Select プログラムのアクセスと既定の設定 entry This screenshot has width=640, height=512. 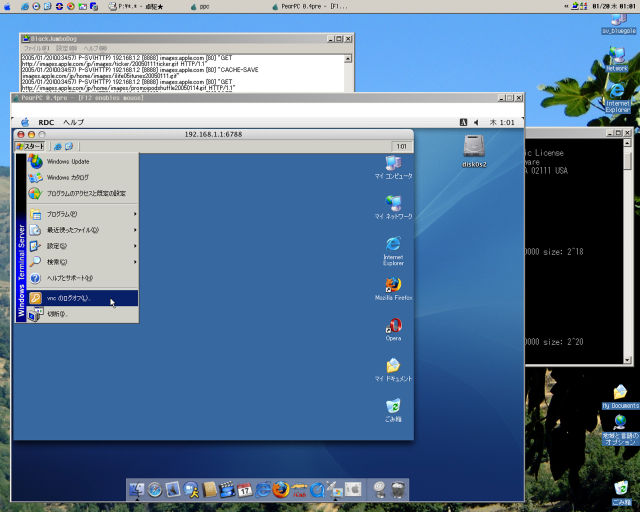(x=82, y=193)
